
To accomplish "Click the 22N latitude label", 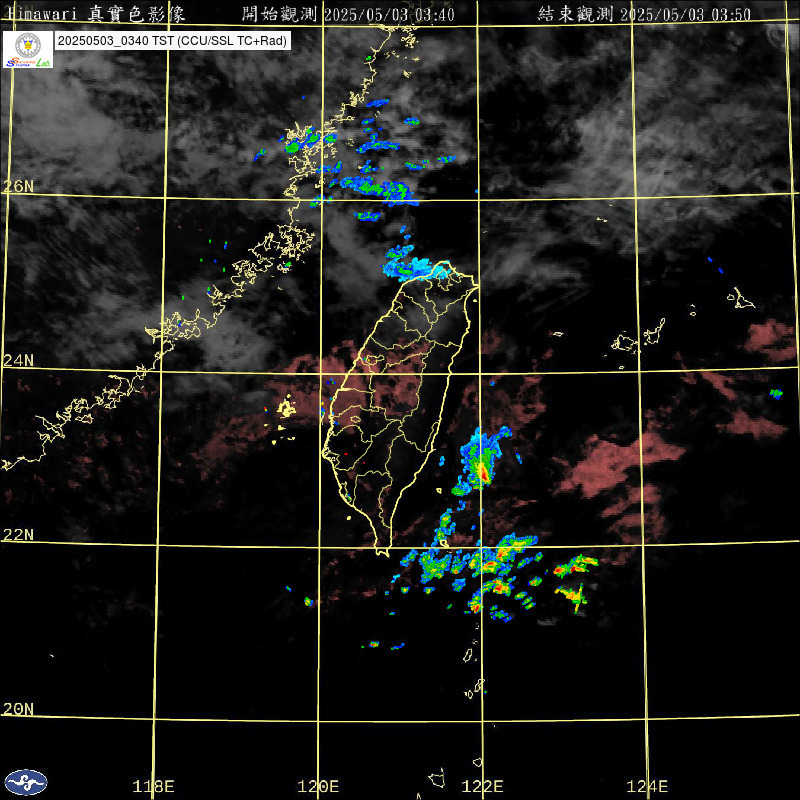I will click(19, 535).
